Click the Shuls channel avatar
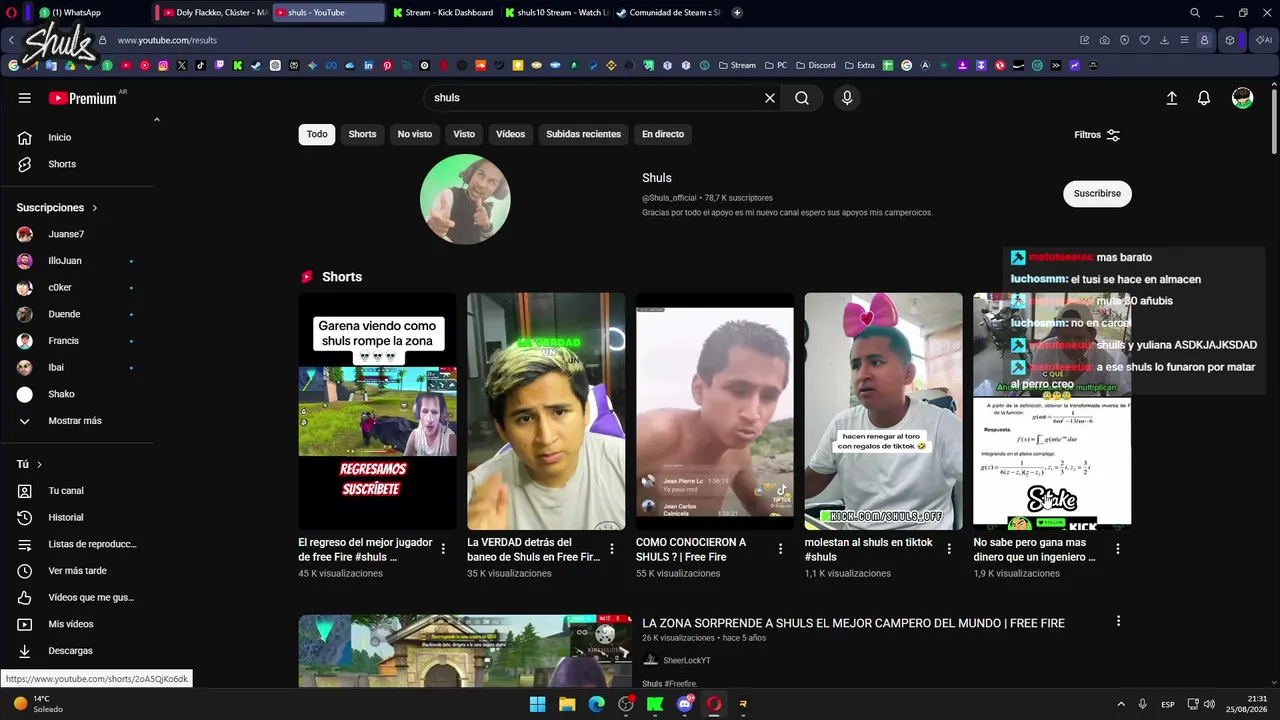This screenshot has width=1280, height=720. pyautogui.click(x=465, y=199)
